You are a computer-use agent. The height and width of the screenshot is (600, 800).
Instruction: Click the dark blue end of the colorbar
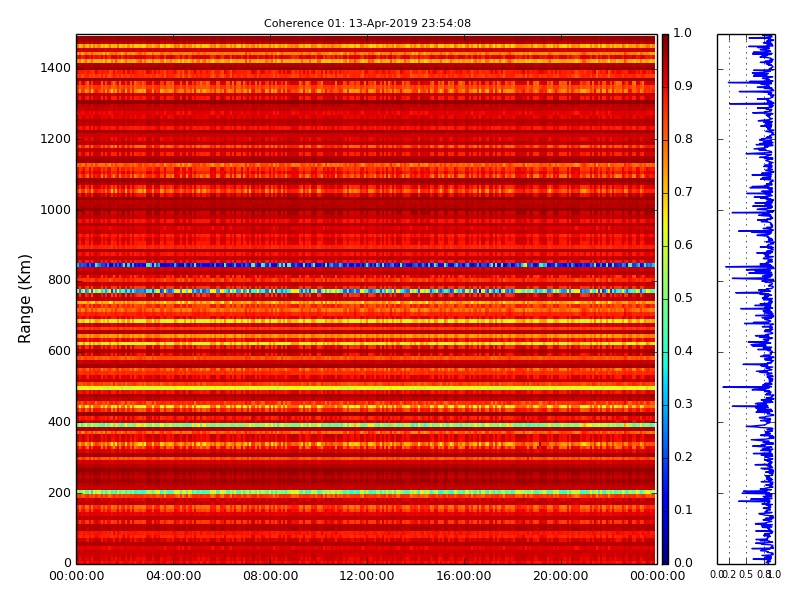665,553
